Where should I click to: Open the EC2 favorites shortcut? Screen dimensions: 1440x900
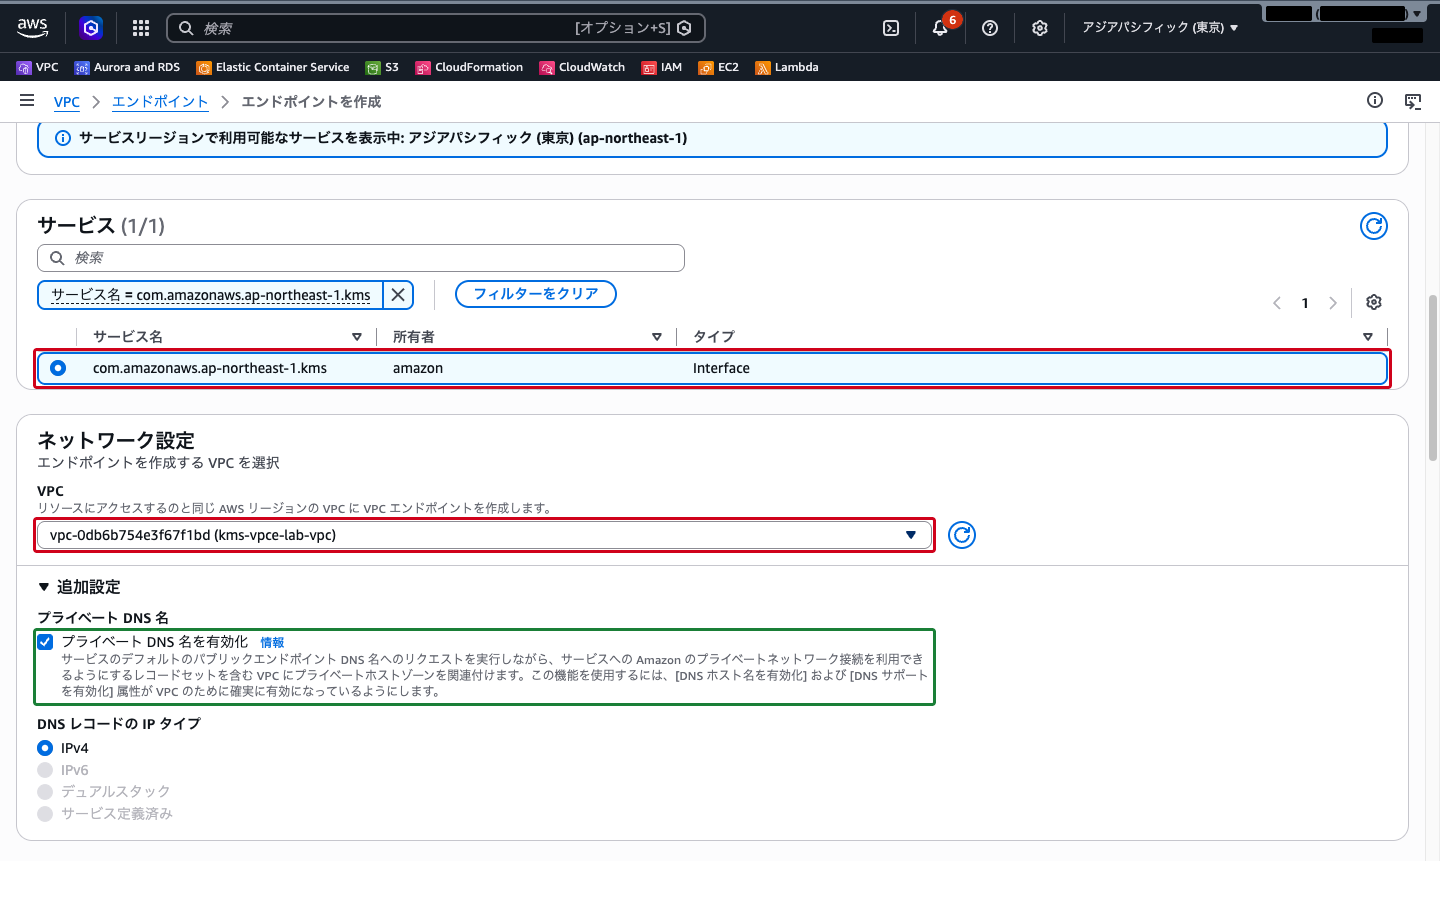pos(719,67)
